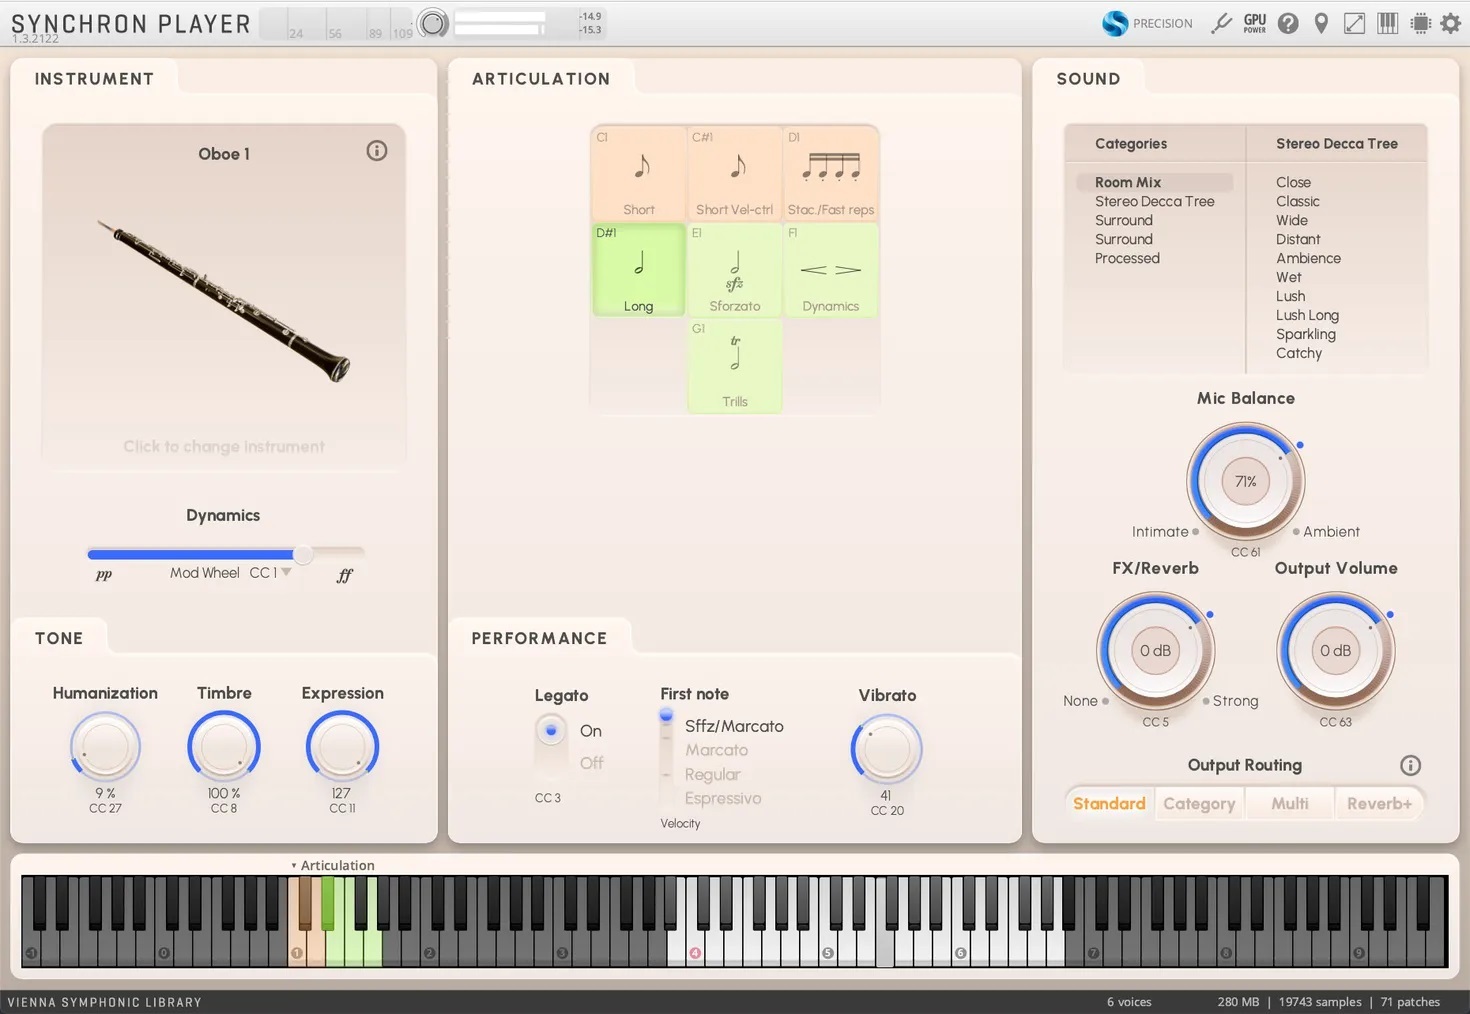The width and height of the screenshot is (1470, 1014).
Task: Collapse the Articulation keyboard label triangle
Action: tap(294, 866)
